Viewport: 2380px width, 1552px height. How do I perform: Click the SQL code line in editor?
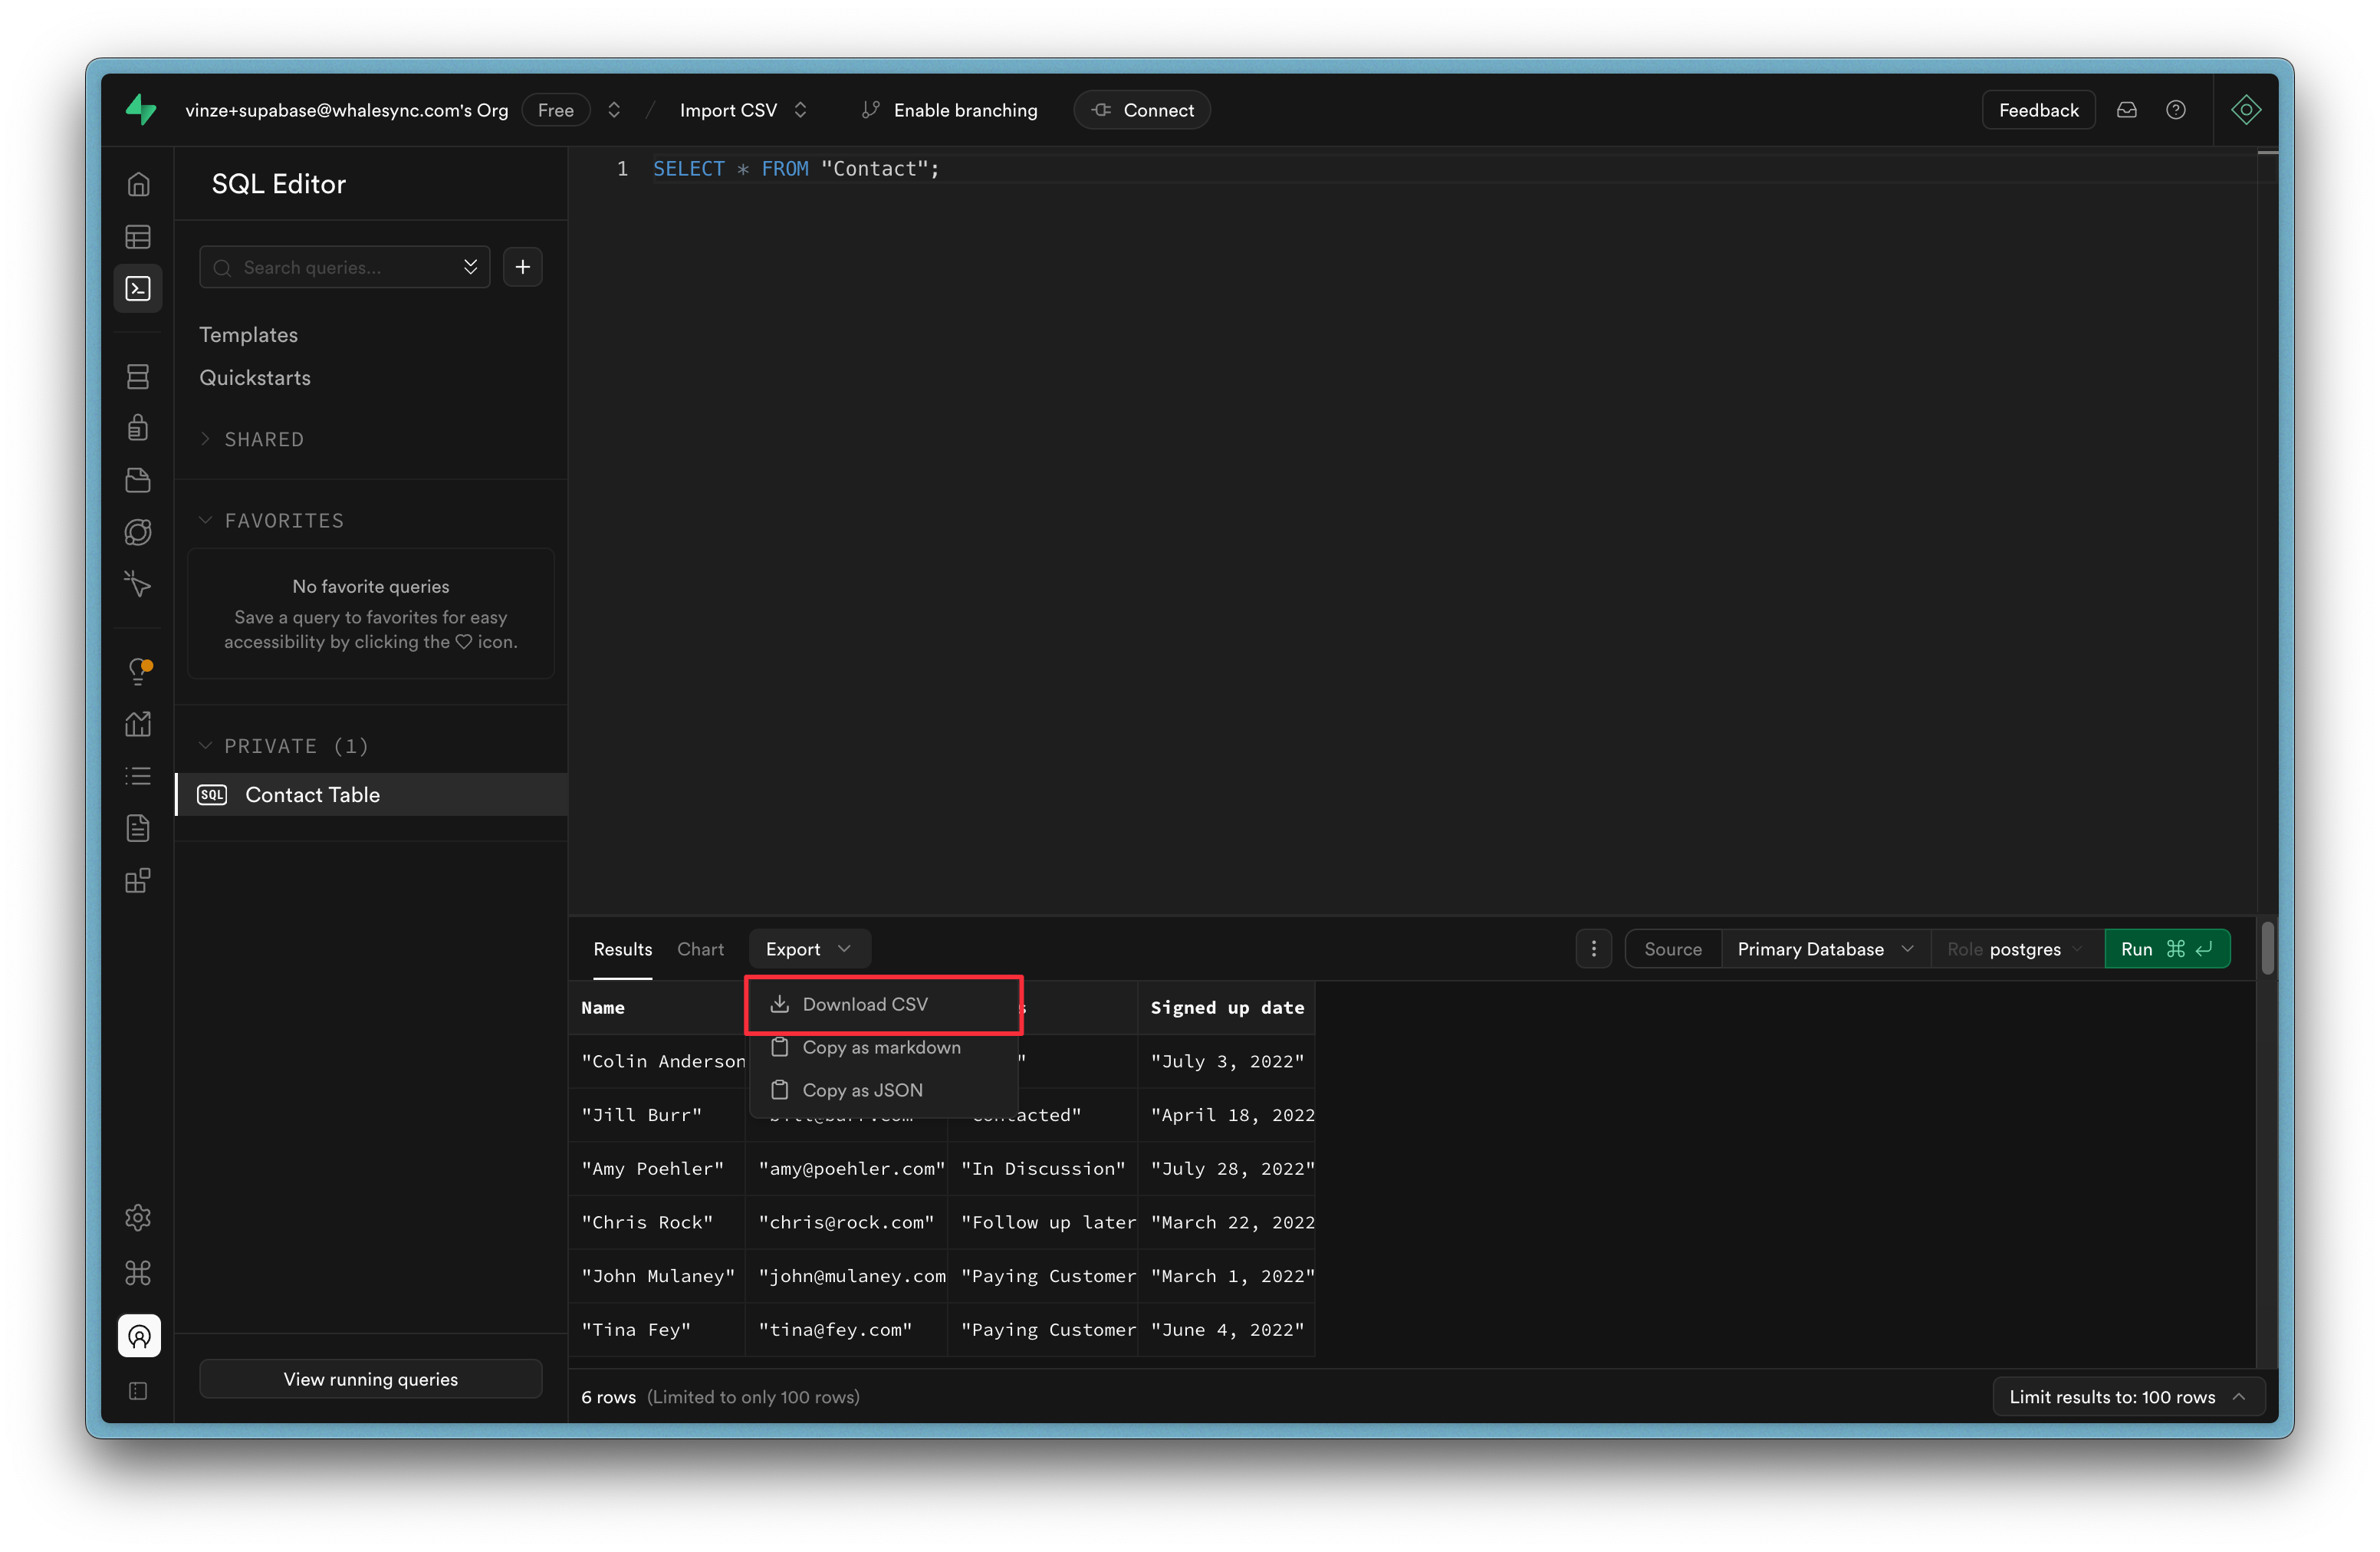(796, 169)
